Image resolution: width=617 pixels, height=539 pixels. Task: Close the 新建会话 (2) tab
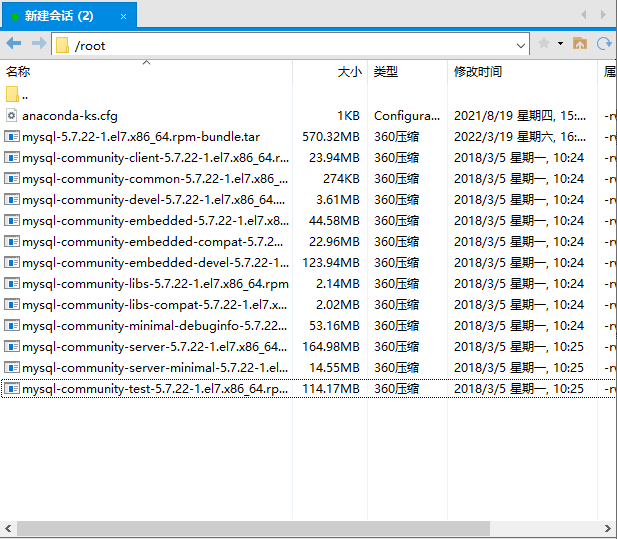(x=123, y=17)
